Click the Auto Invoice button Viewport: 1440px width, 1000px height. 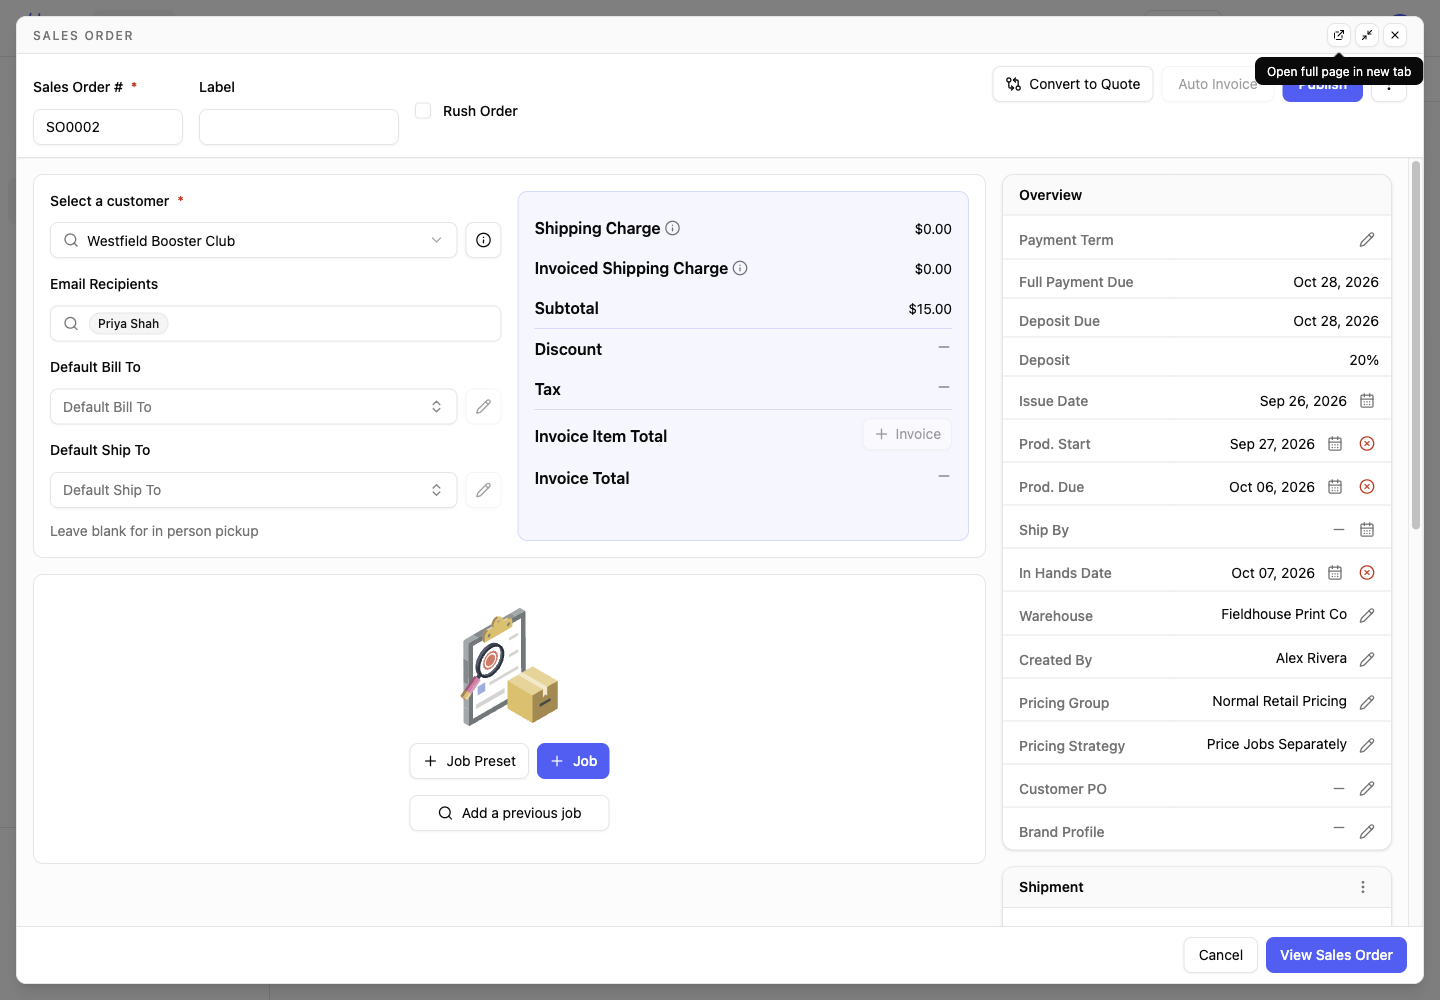[x=1217, y=84]
